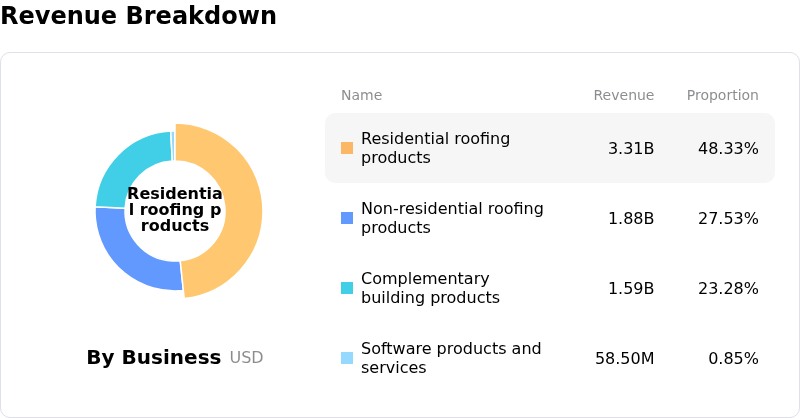The image size is (800, 418).
Task: Click the cyan swatch beside Complementary building products
Action: [347, 288]
